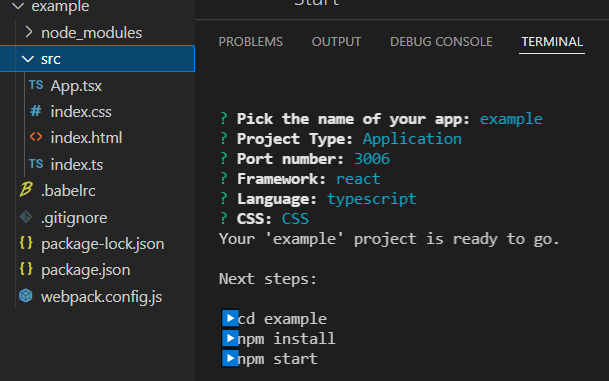Click the git icon beside .gitignore

click(x=26, y=217)
